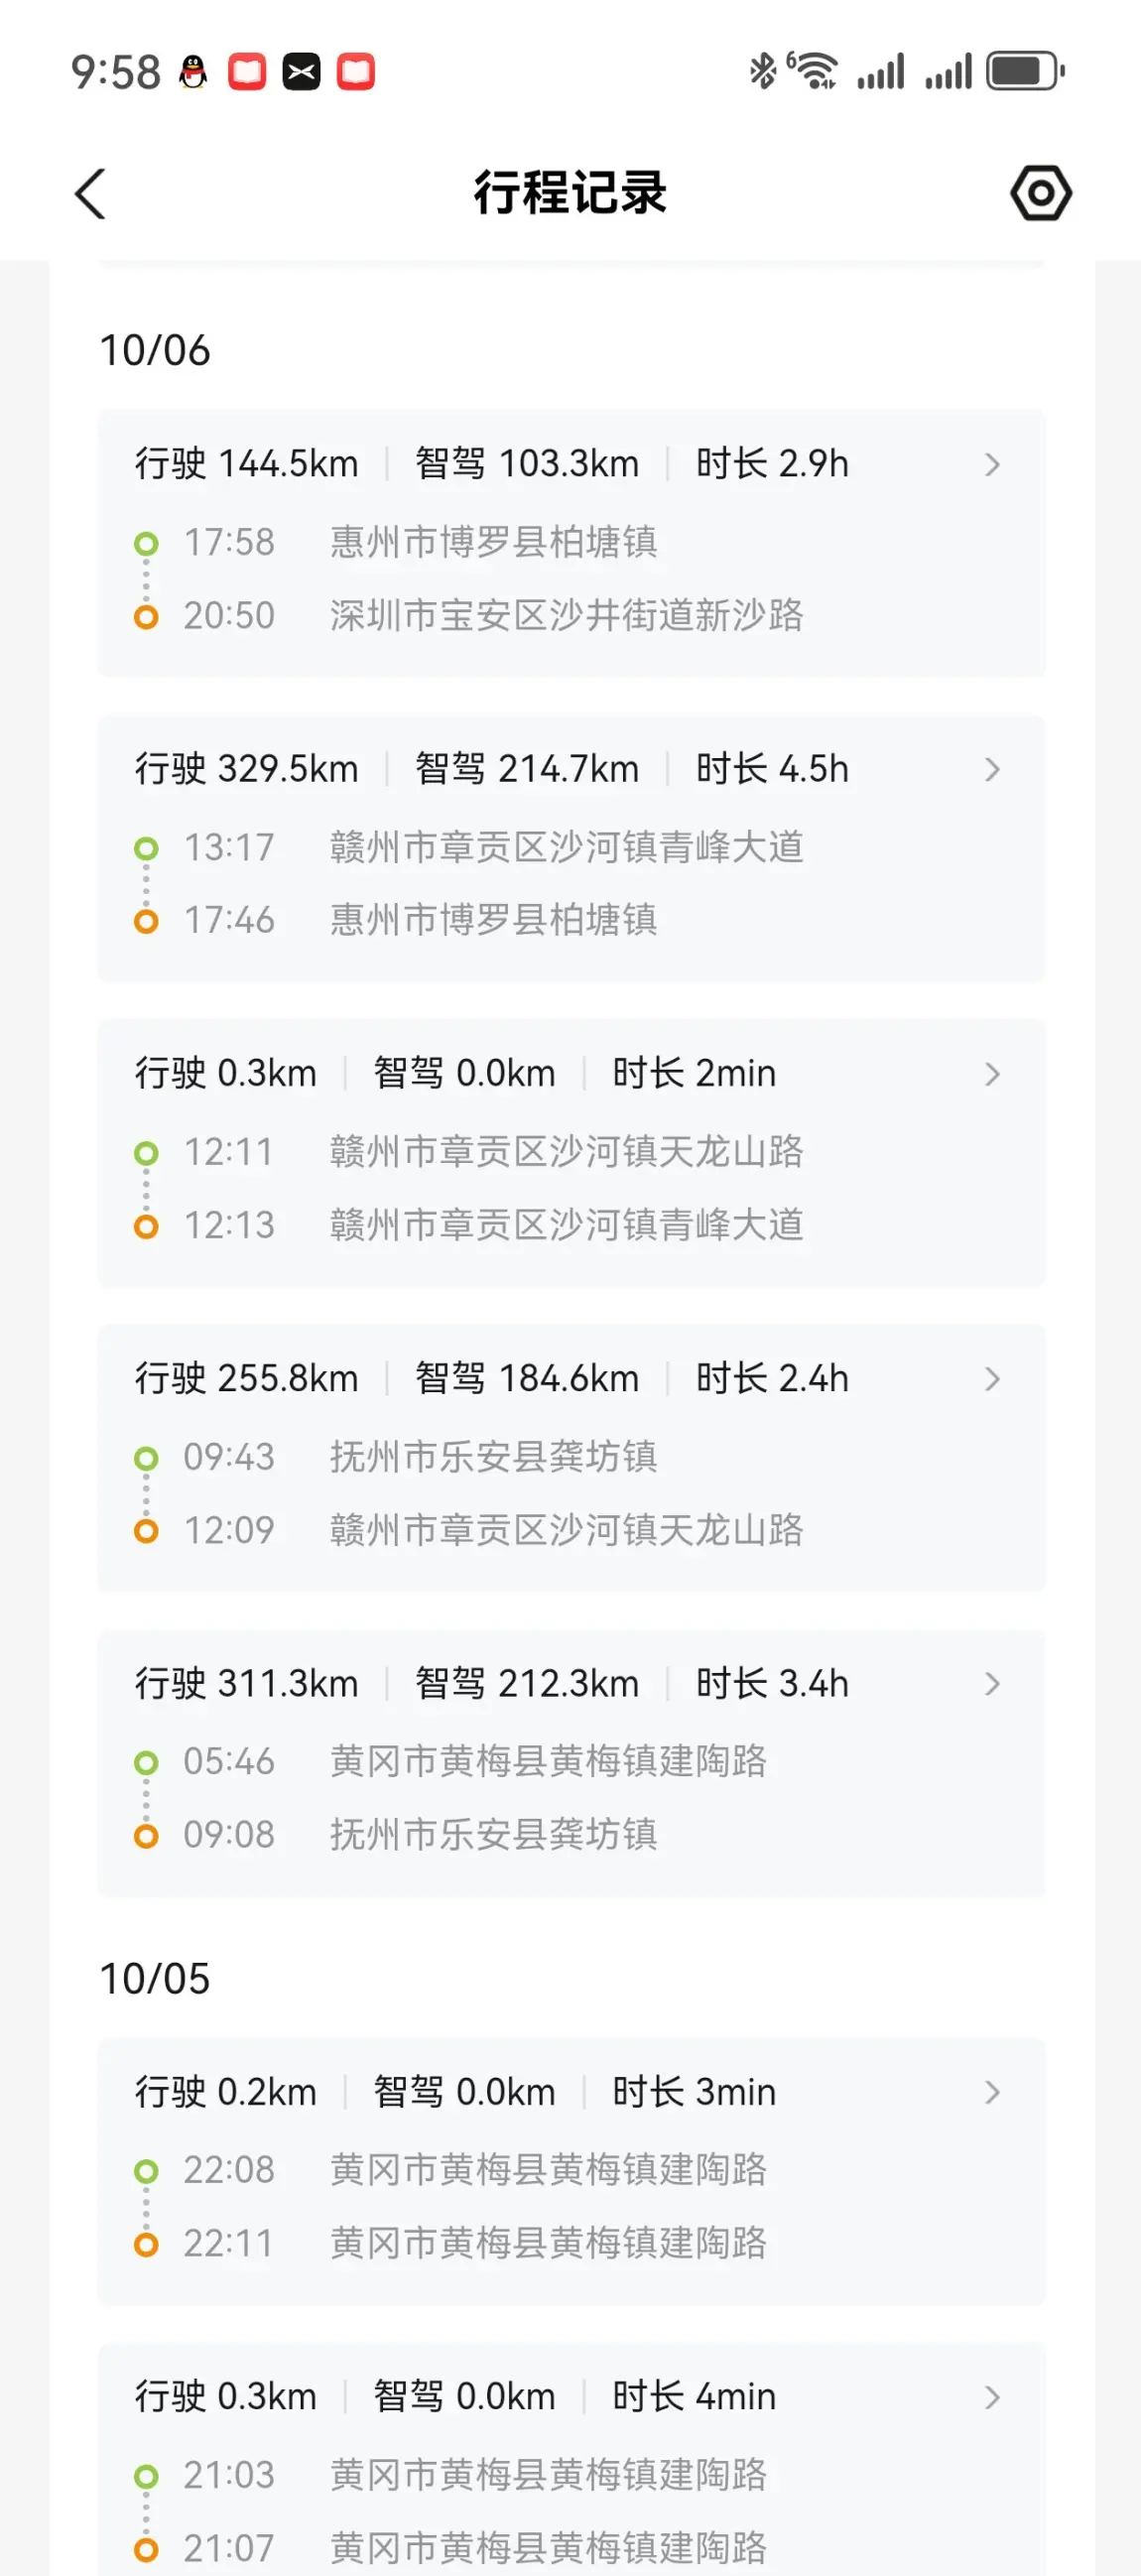
Task: Expand the 255.8km trip chevron
Action: click(991, 1379)
